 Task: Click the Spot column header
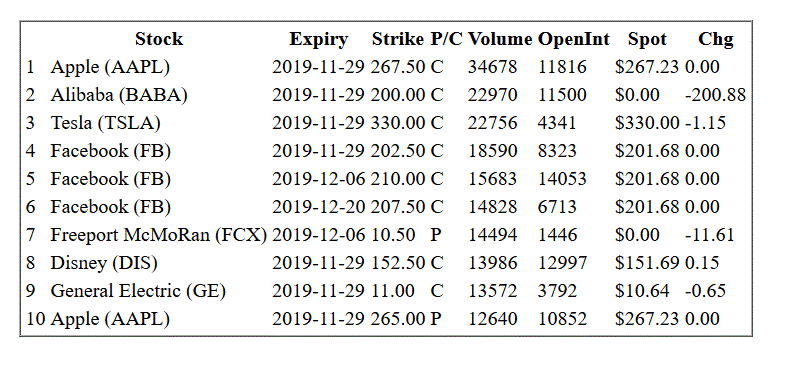(x=647, y=39)
